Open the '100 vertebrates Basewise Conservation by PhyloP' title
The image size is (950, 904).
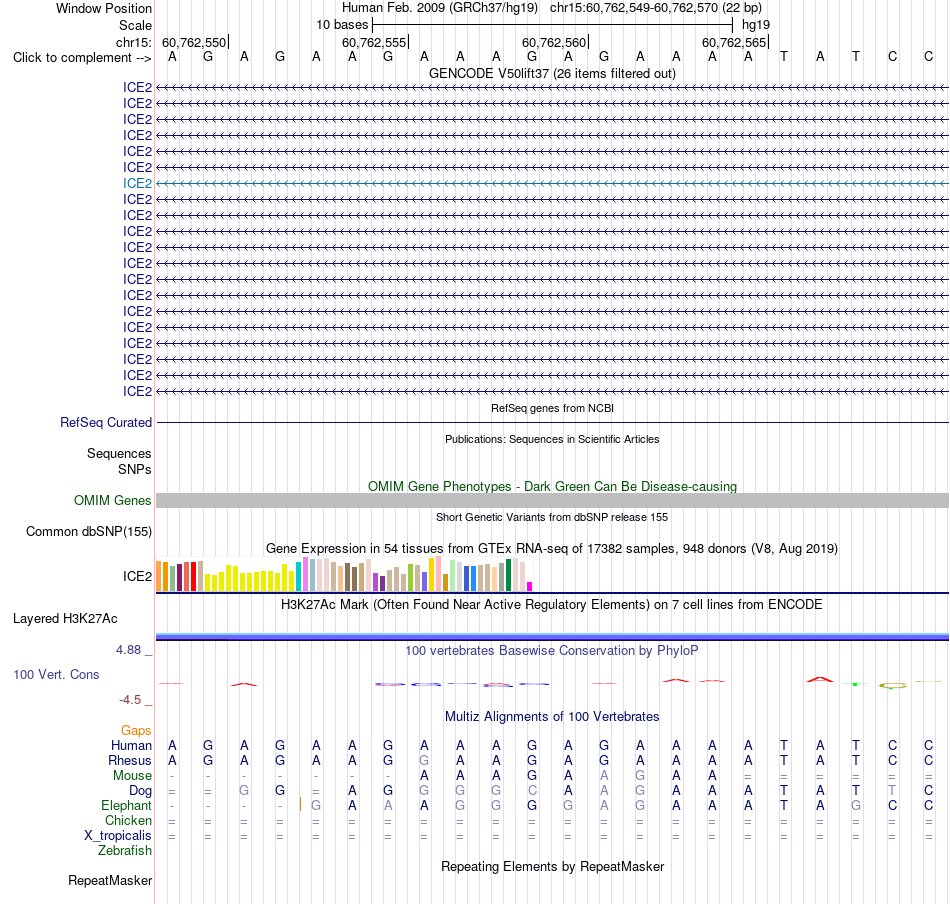tap(552, 651)
